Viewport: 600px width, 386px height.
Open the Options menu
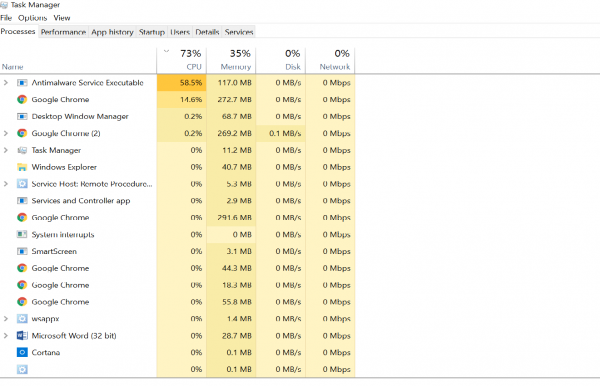point(33,18)
